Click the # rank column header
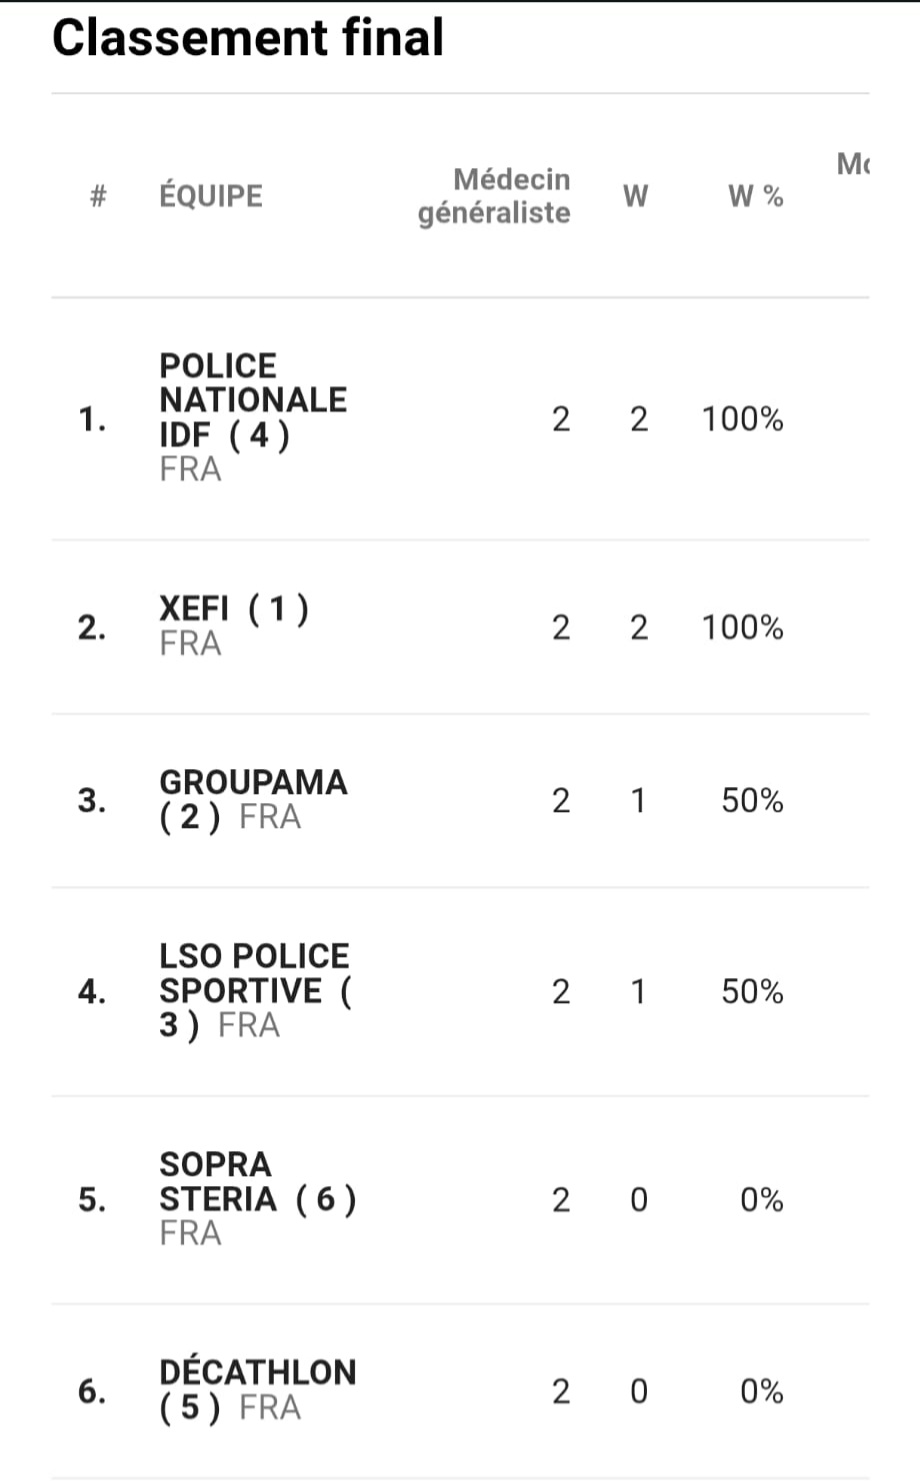The height and width of the screenshot is (1481, 920). [x=97, y=196]
